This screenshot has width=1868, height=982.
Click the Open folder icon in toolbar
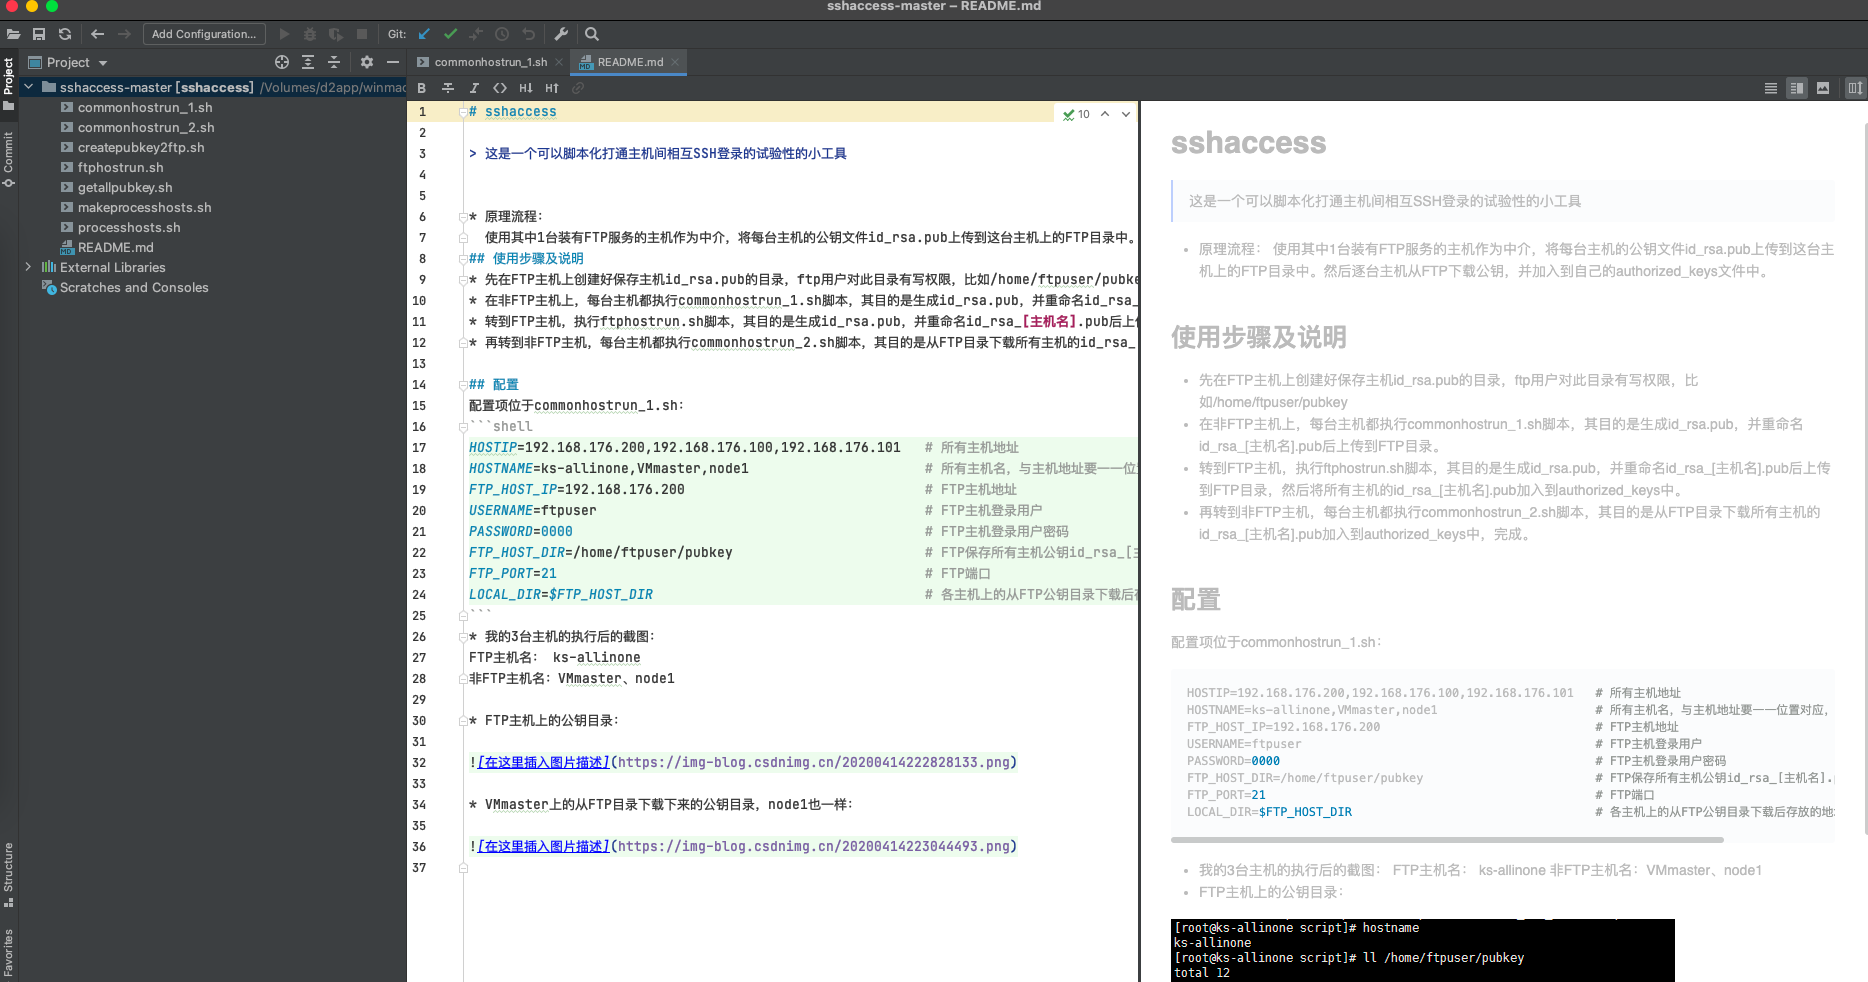(13, 34)
